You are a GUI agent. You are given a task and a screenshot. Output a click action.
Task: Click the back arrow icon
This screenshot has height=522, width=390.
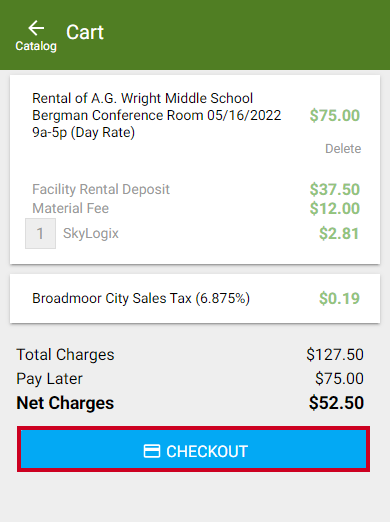(x=36, y=28)
